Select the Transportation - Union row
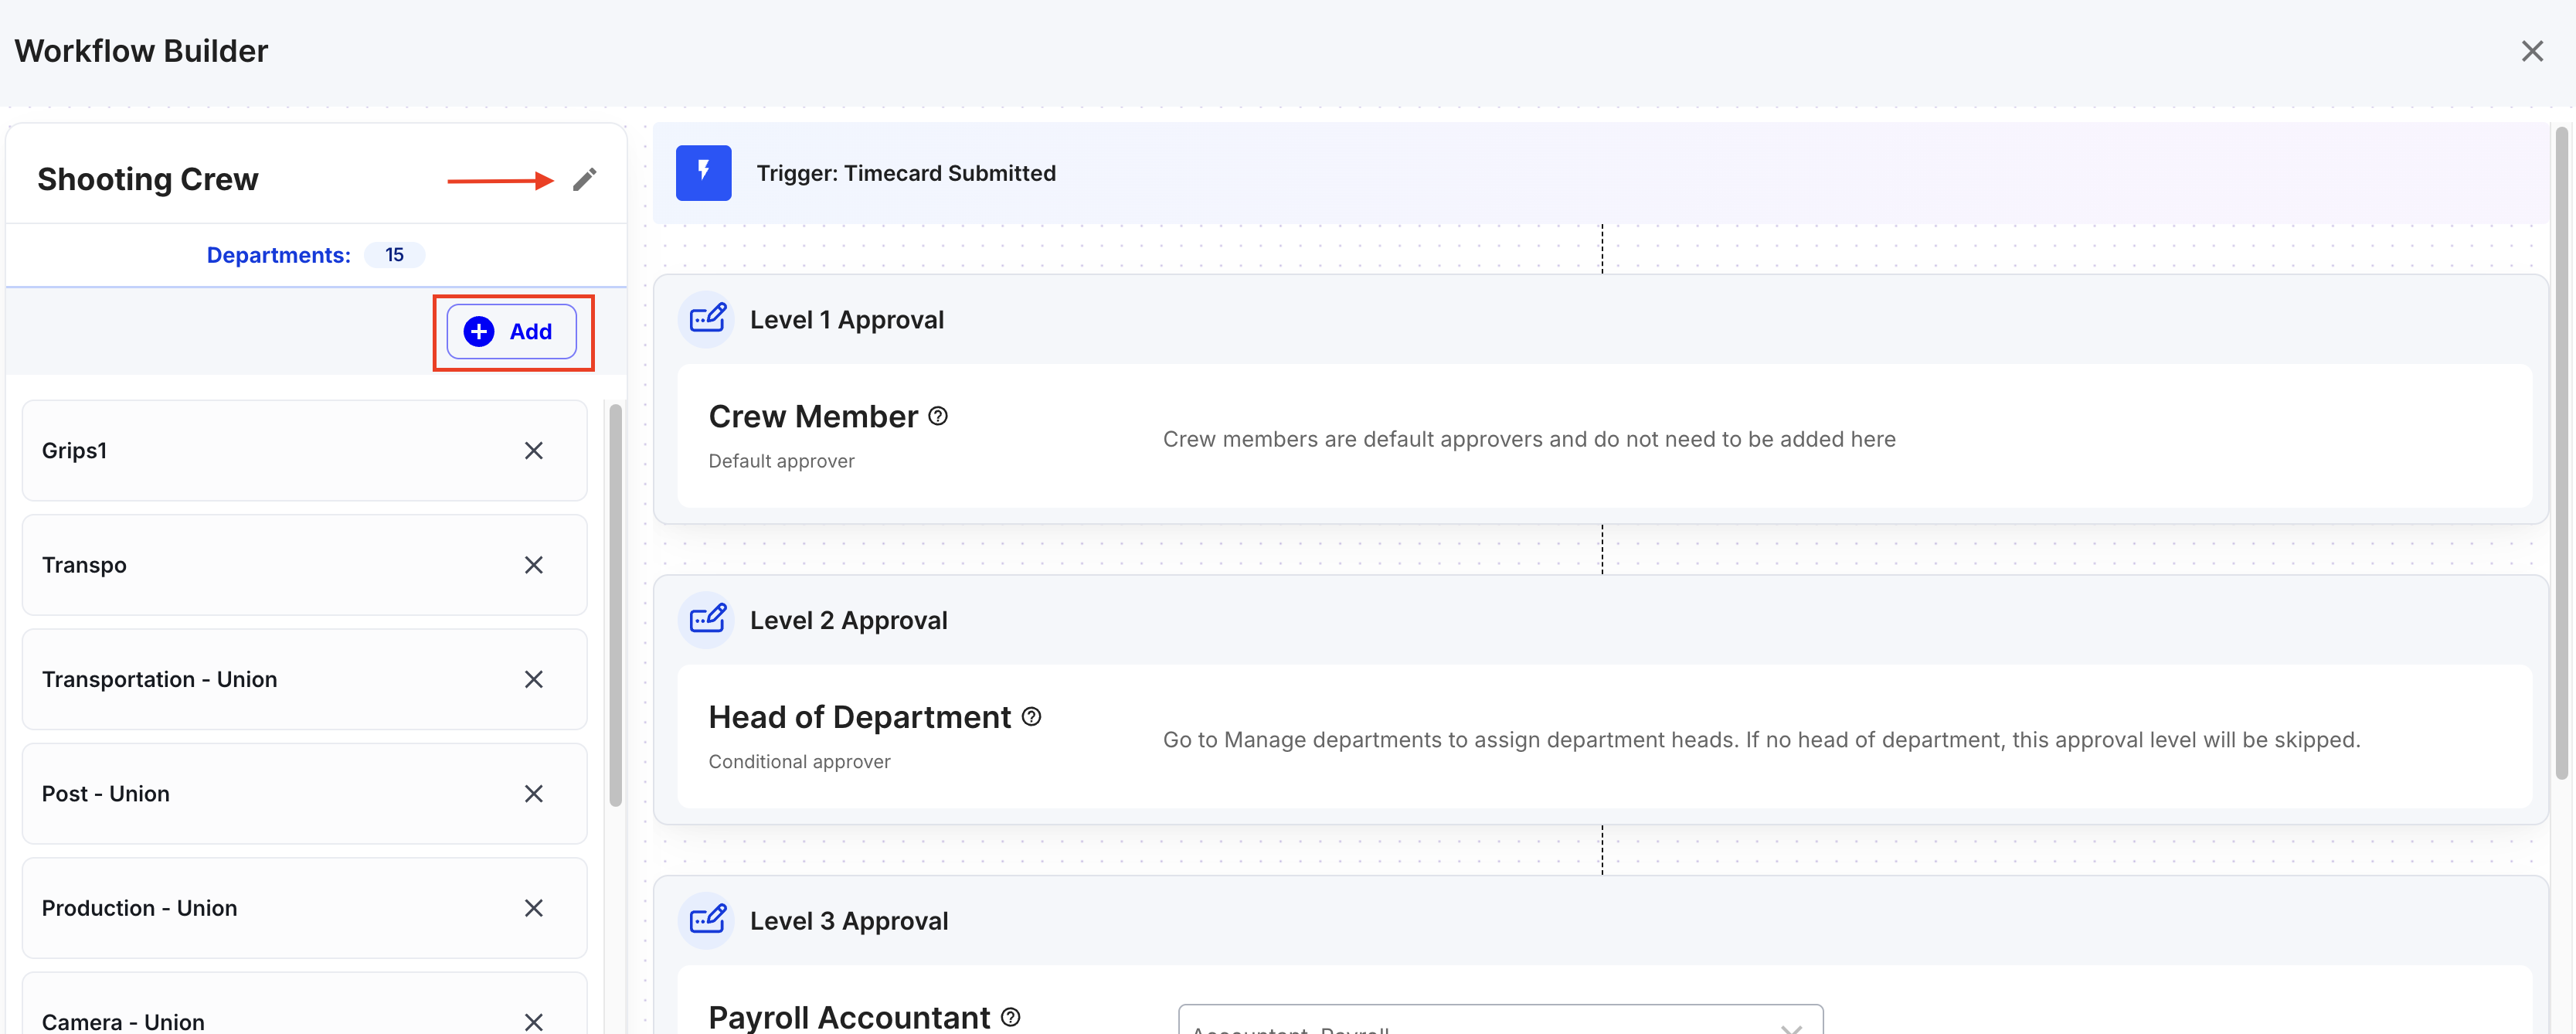2576x1034 pixels. (x=304, y=679)
